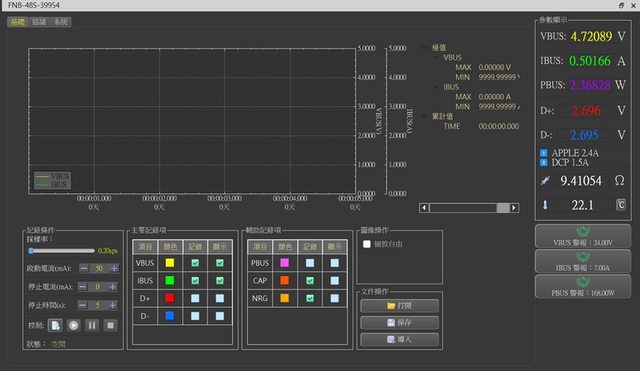Toggle the VBUS record checkbox
This screenshot has height=371, width=640.
tap(195, 263)
